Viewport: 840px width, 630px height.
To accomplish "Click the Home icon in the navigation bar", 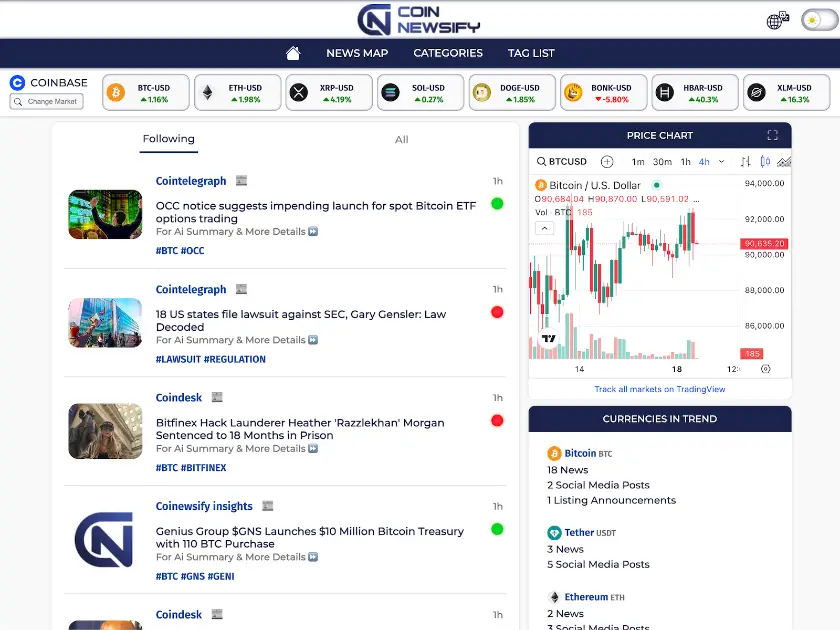I will (293, 52).
